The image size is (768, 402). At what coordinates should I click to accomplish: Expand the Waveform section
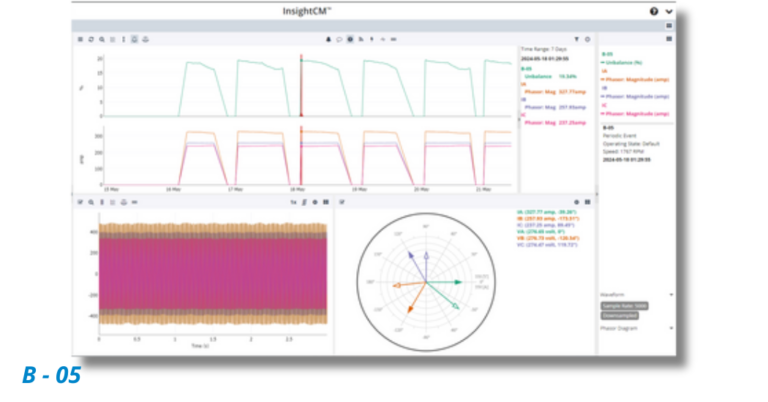pos(670,295)
